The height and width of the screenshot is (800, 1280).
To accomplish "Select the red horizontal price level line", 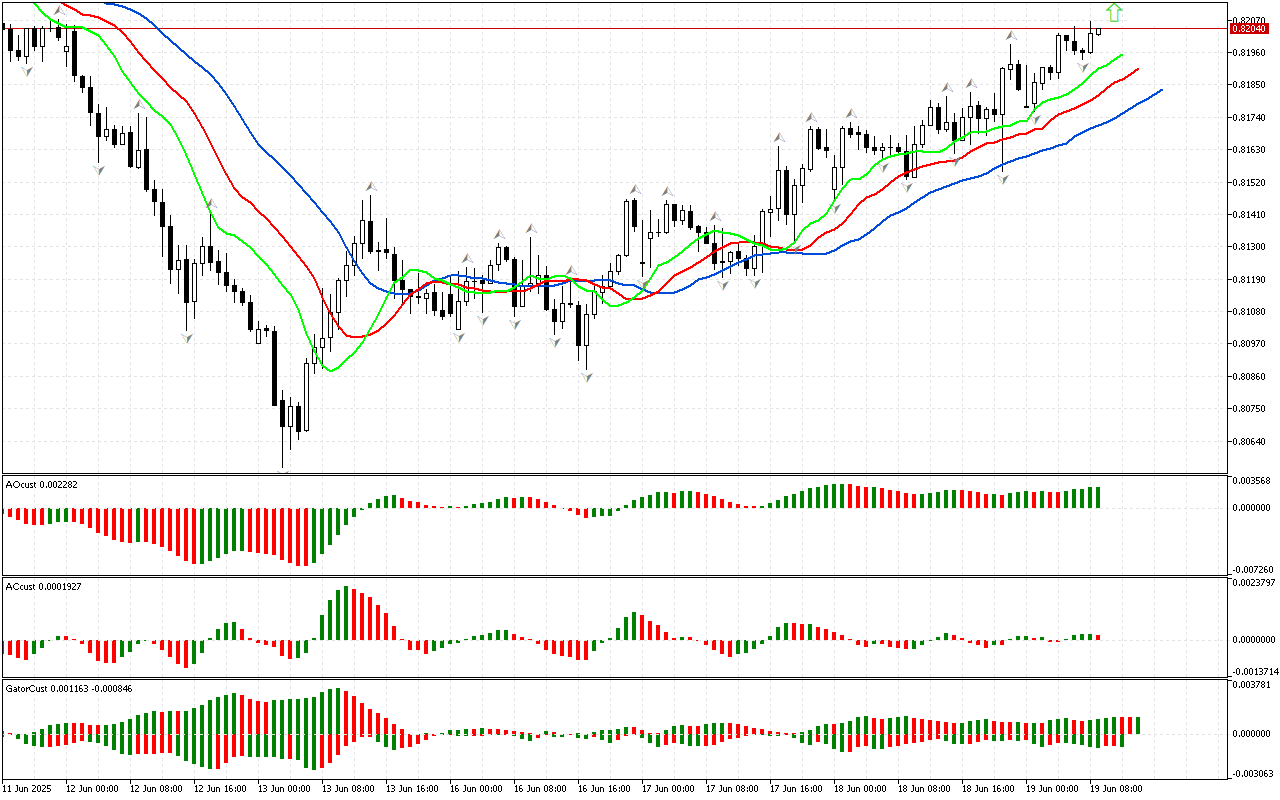I will pyautogui.click(x=600, y=29).
